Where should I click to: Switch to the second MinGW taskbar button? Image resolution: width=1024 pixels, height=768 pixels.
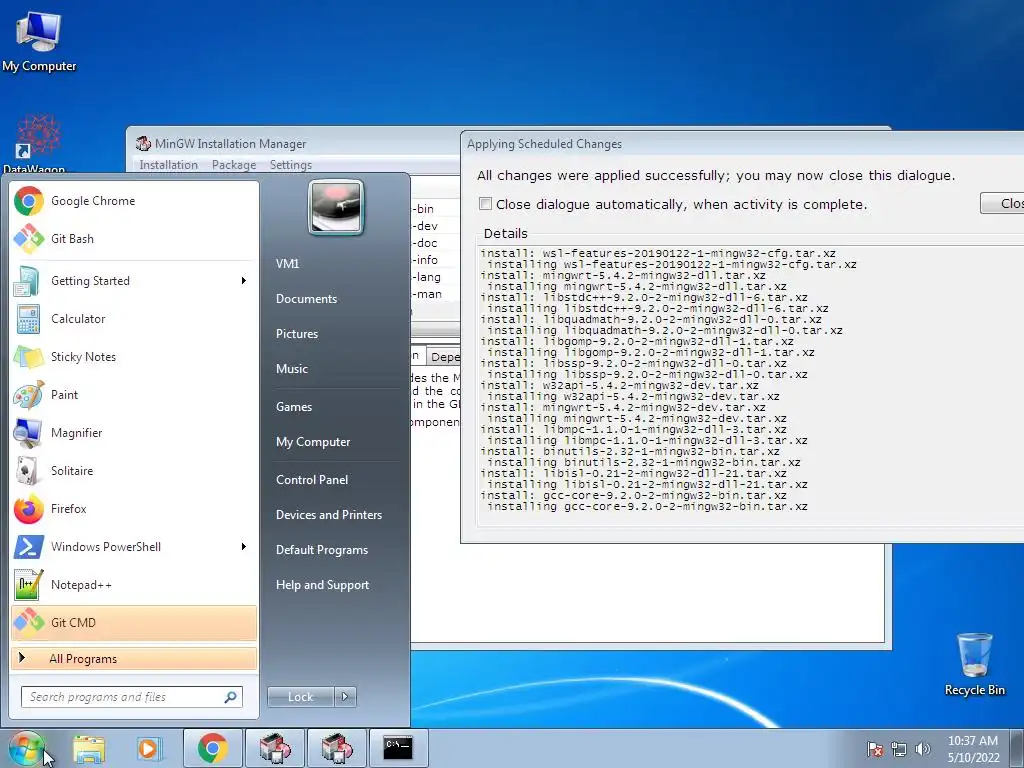coord(336,748)
